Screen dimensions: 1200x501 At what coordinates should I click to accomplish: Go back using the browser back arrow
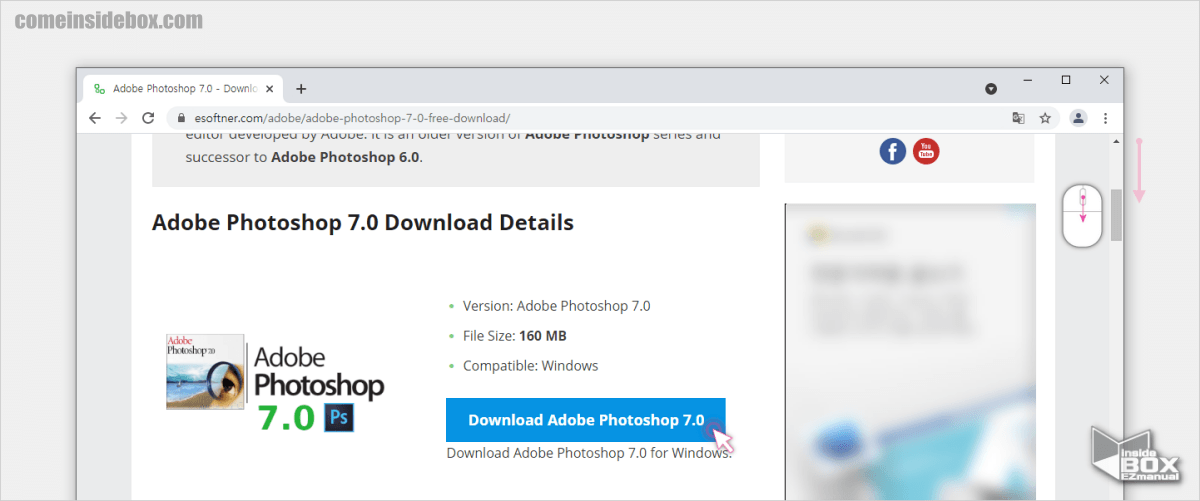tap(95, 118)
